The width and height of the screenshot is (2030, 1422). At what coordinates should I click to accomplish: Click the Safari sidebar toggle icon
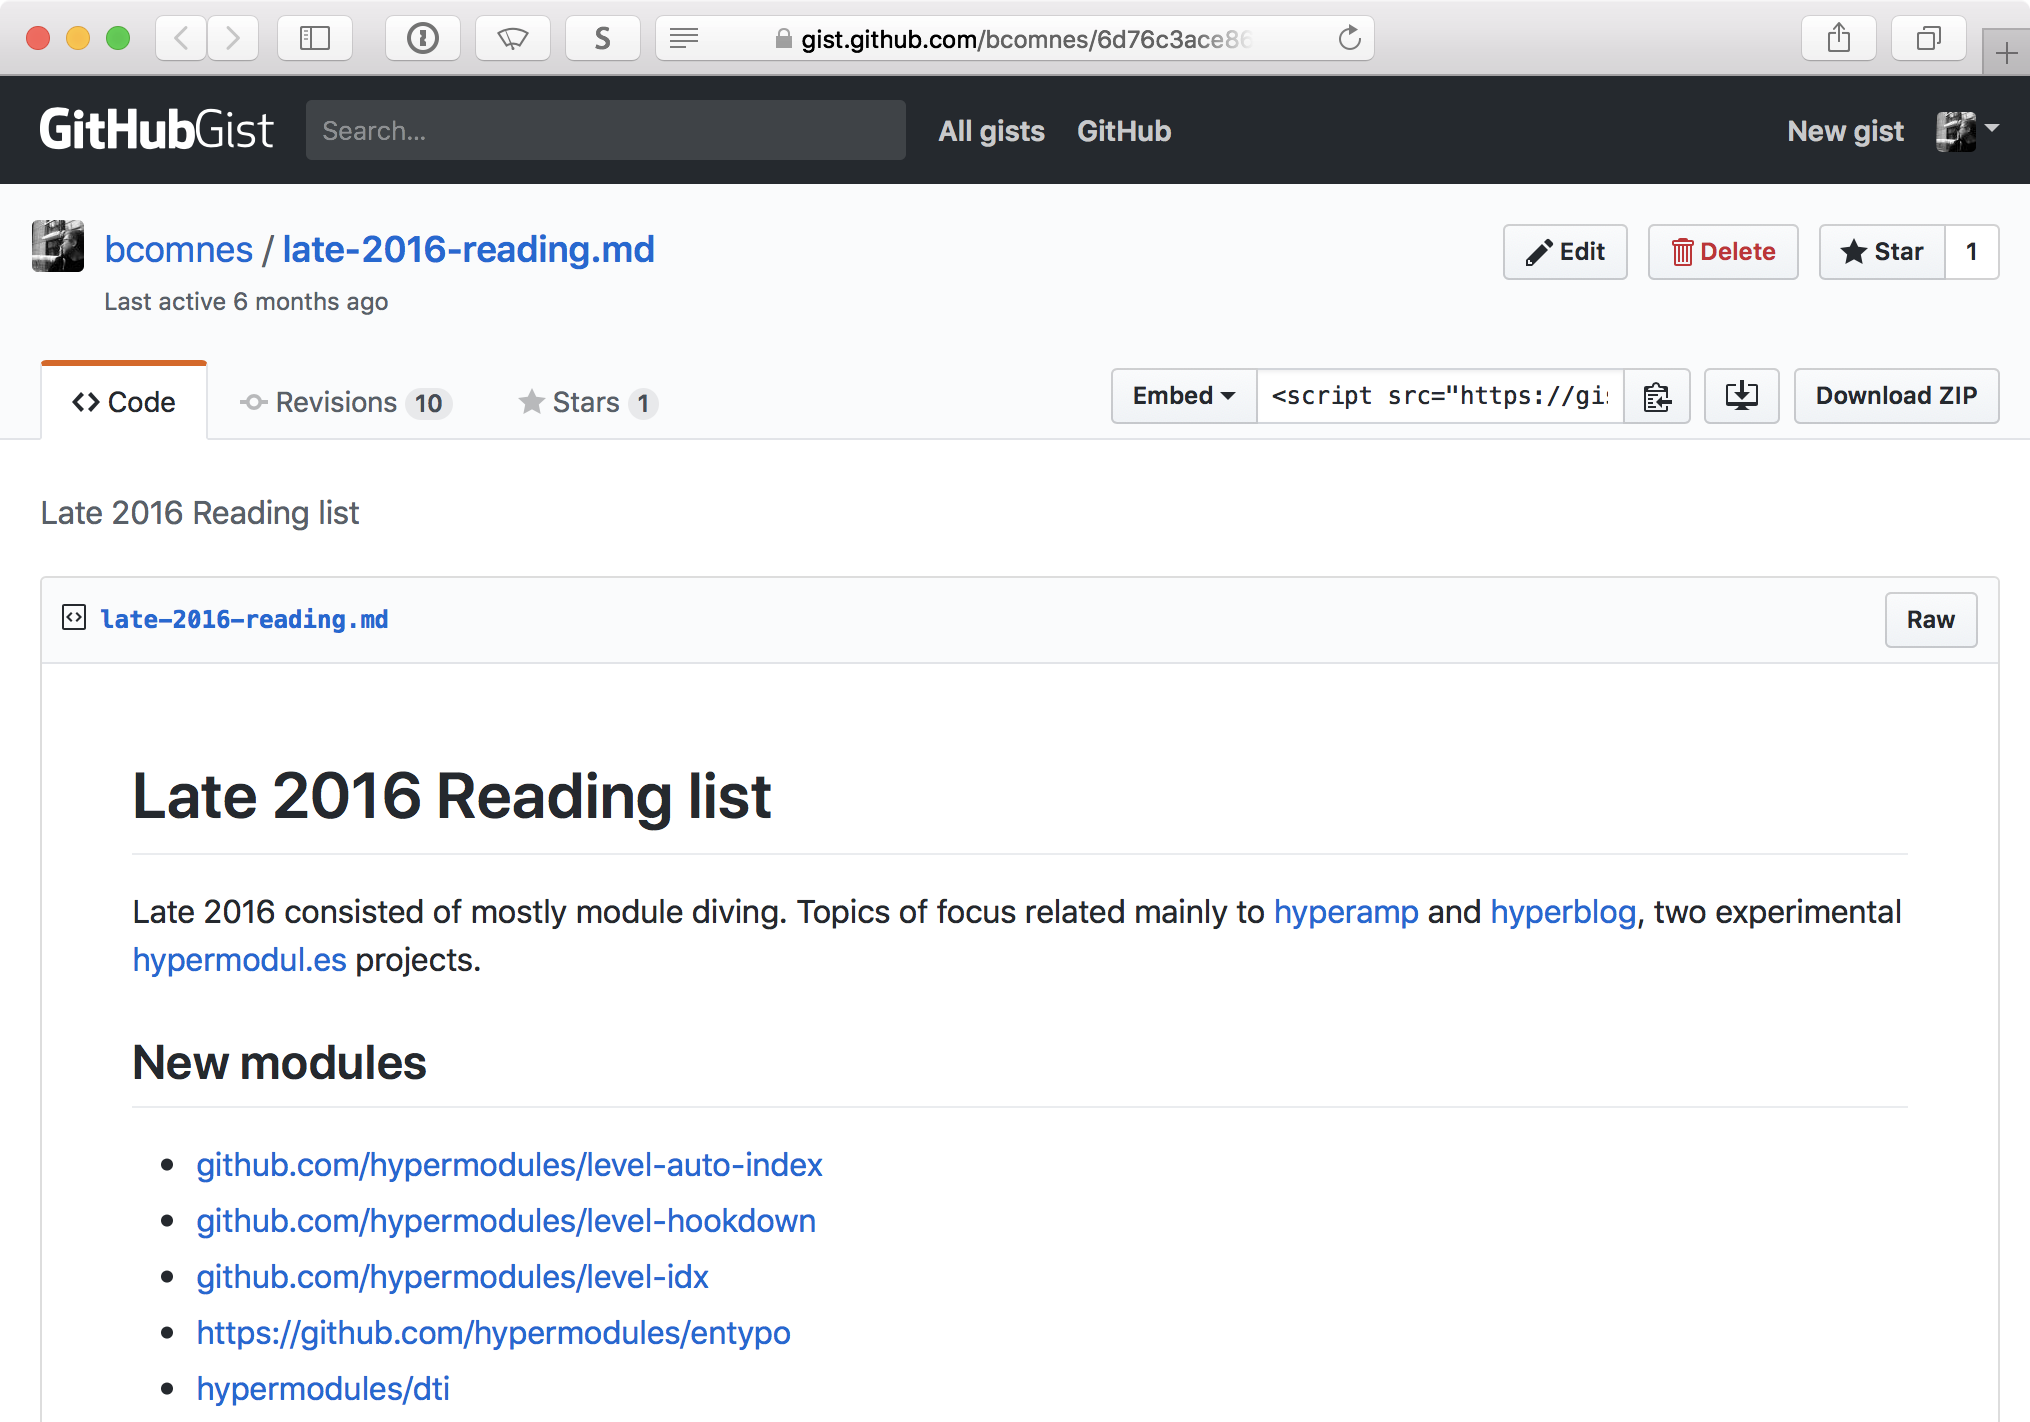point(315,38)
